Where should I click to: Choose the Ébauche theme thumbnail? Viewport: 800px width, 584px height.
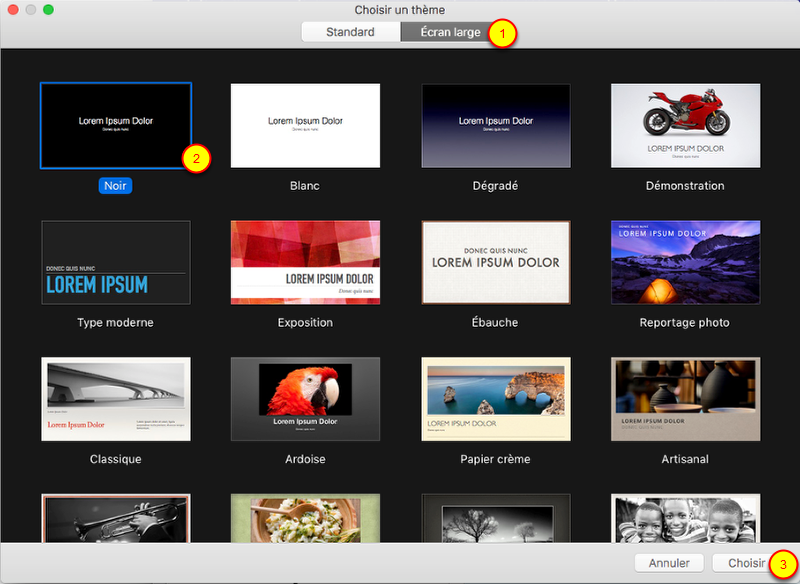point(496,262)
